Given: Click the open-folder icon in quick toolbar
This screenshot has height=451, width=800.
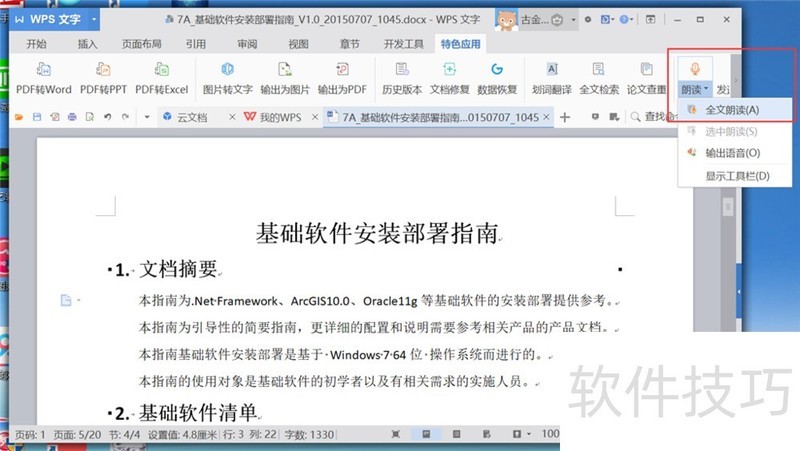Looking at the screenshot, I should tap(19, 117).
